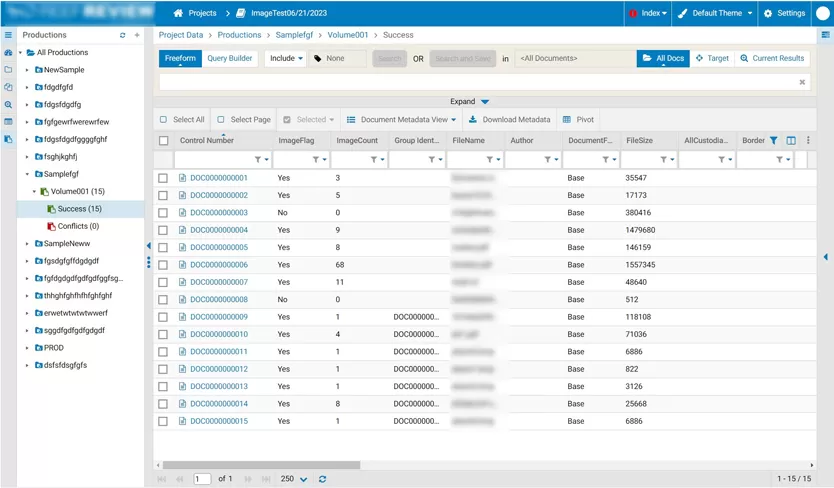Open the Include dropdown

(285, 59)
